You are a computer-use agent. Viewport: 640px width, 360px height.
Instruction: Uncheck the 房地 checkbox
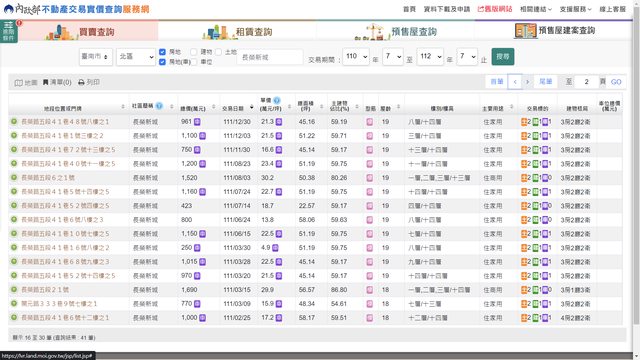tap(162, 52)
